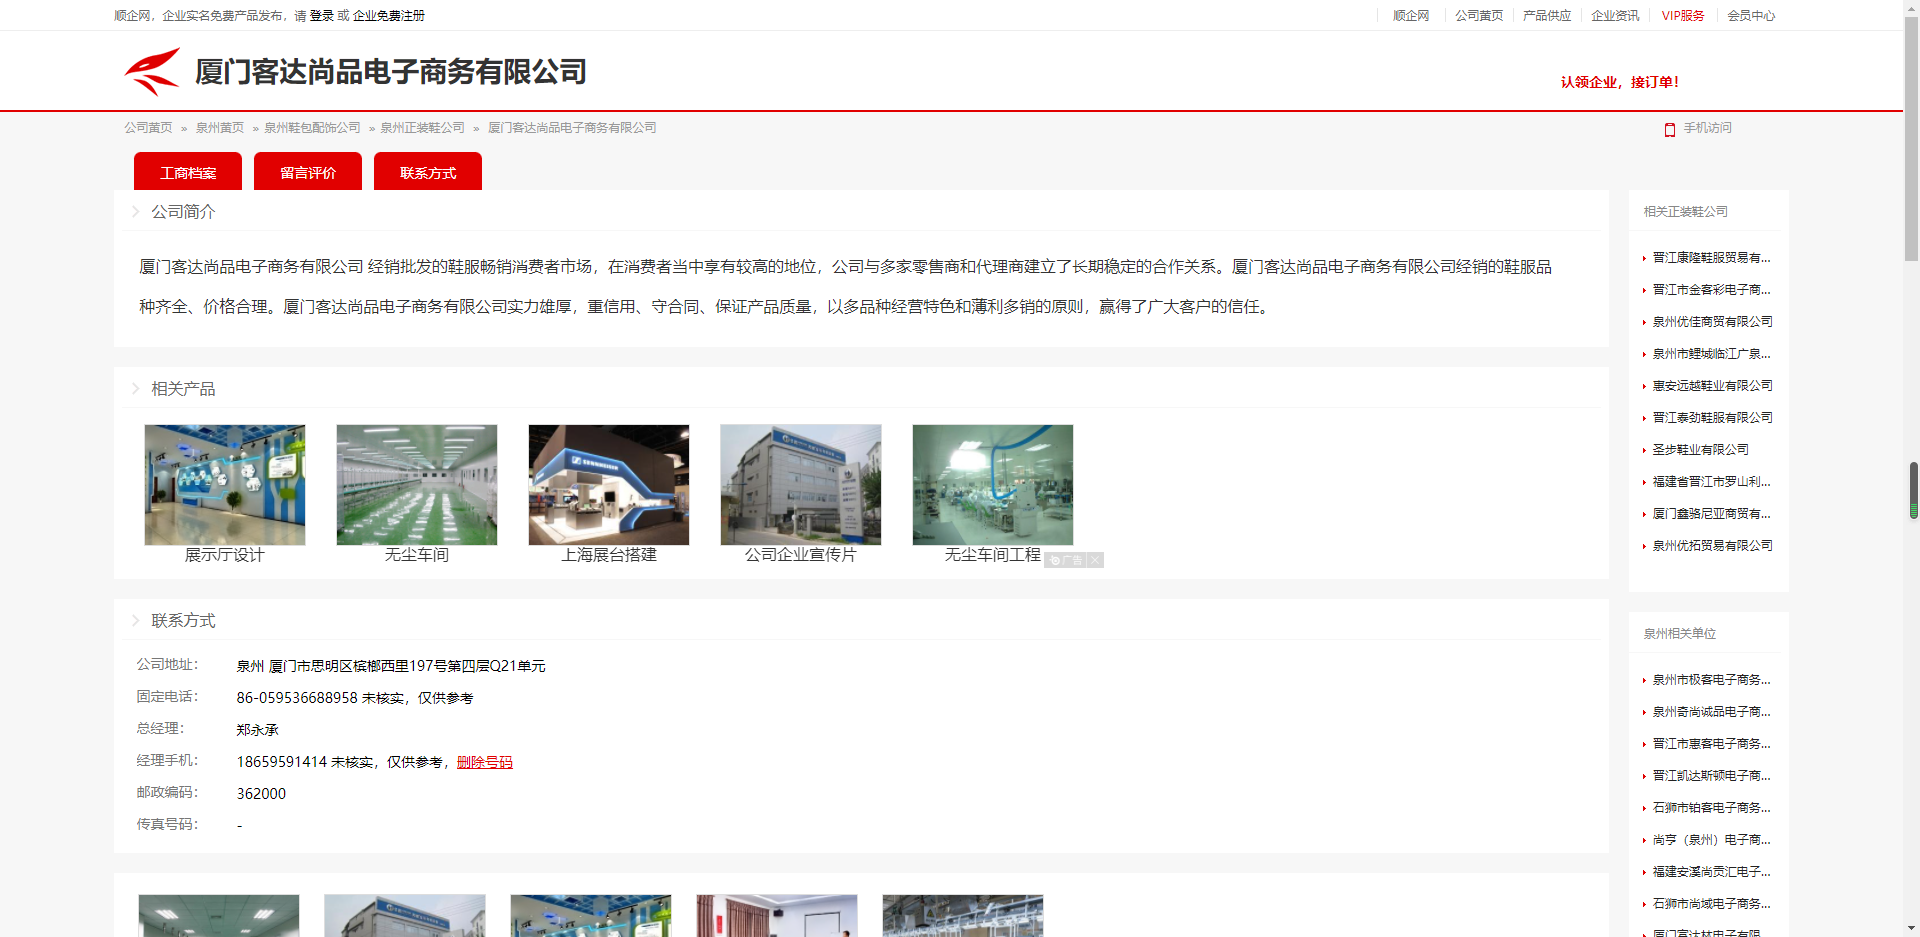Open 晋江凯达斯顿电子商... link
1920x937 pixels.
(1711, 776)
